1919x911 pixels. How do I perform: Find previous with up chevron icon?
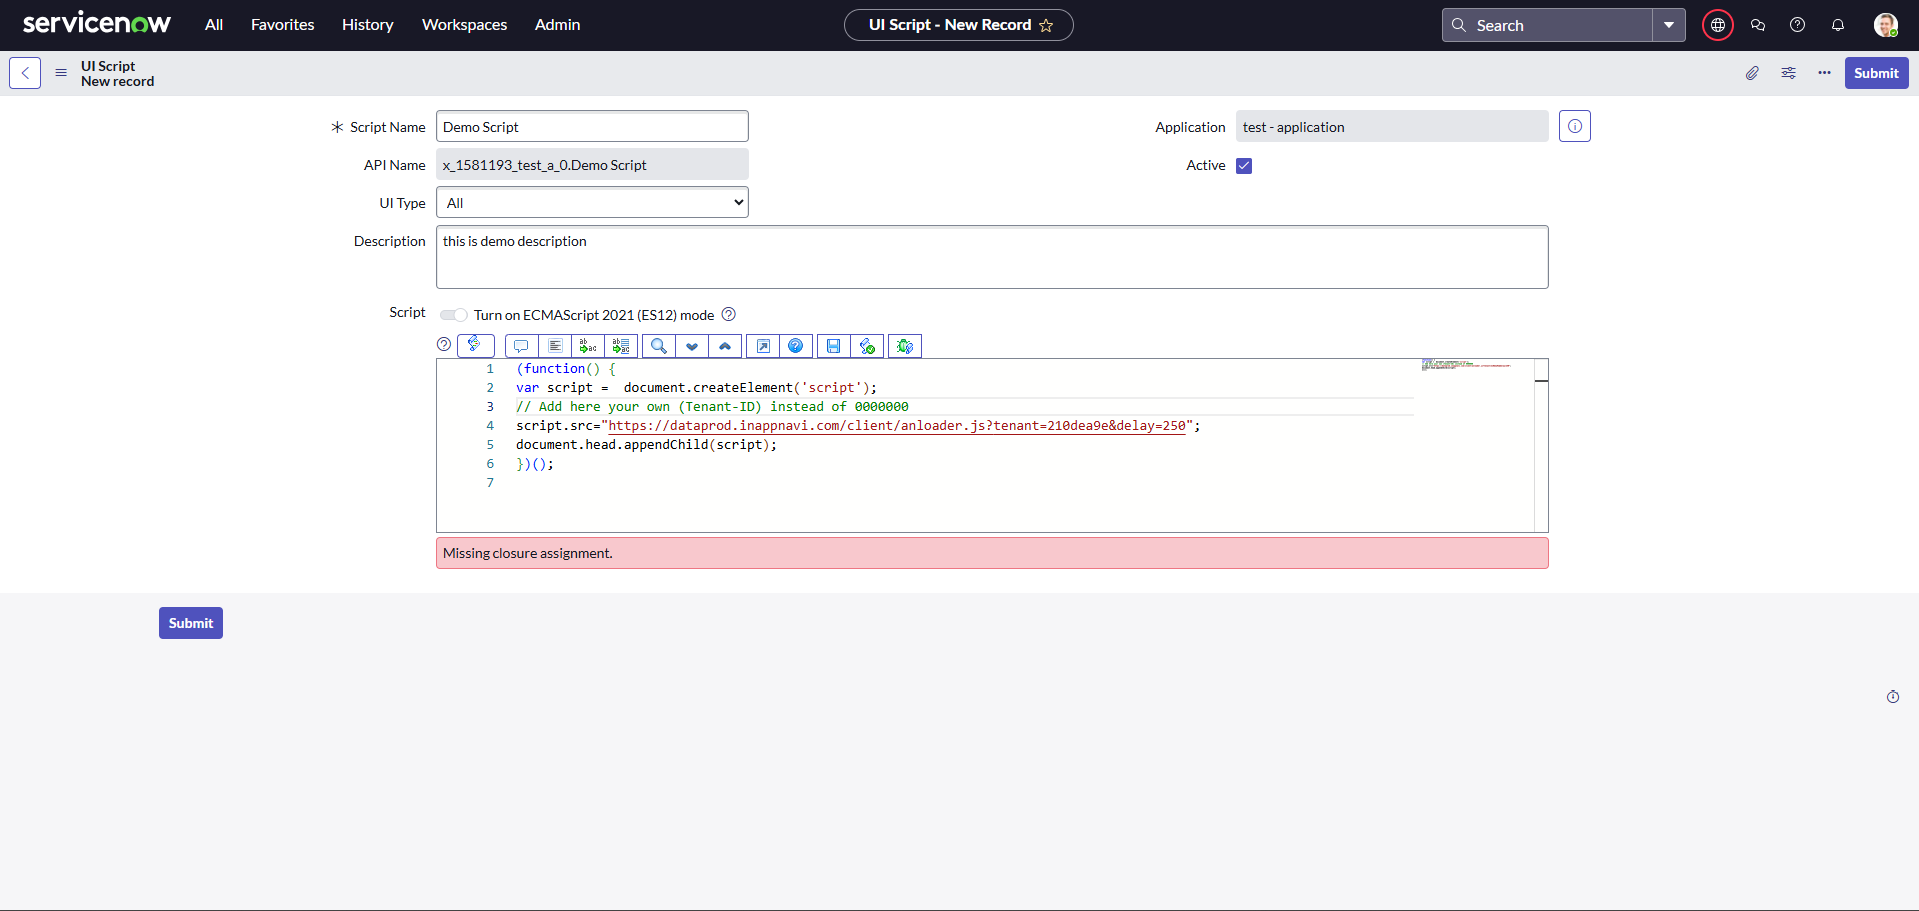tap(725, 346)
